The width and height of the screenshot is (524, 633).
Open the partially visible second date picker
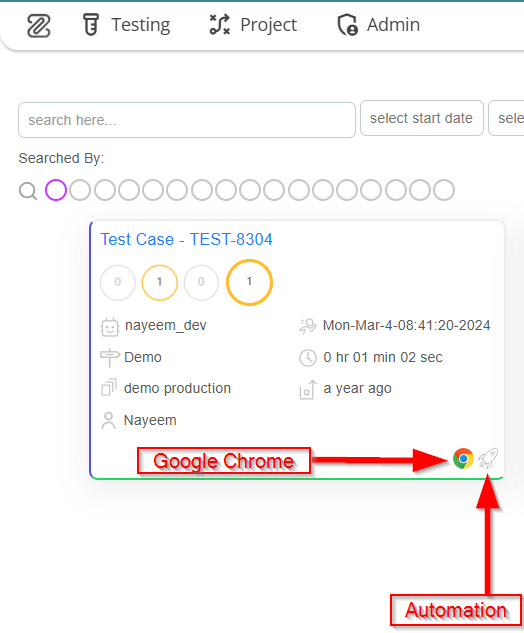tap(507, 118)
